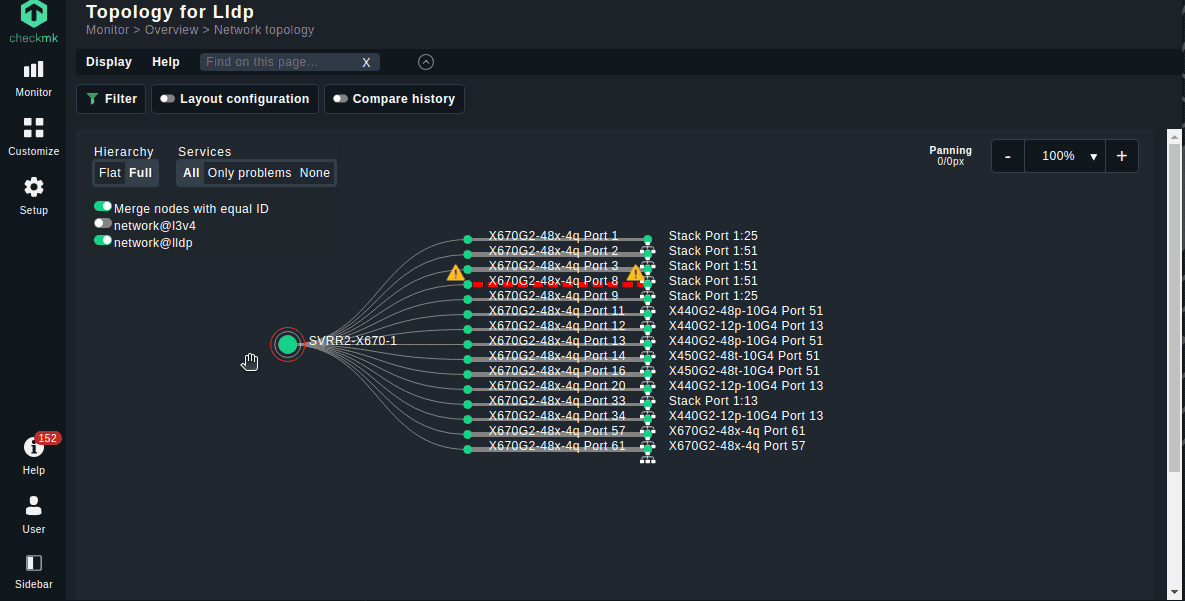The height and width of the screenshot is (601, 1185).
Task: Select X670G2-48x-4q Port 34 label
Action: (557, 416)
